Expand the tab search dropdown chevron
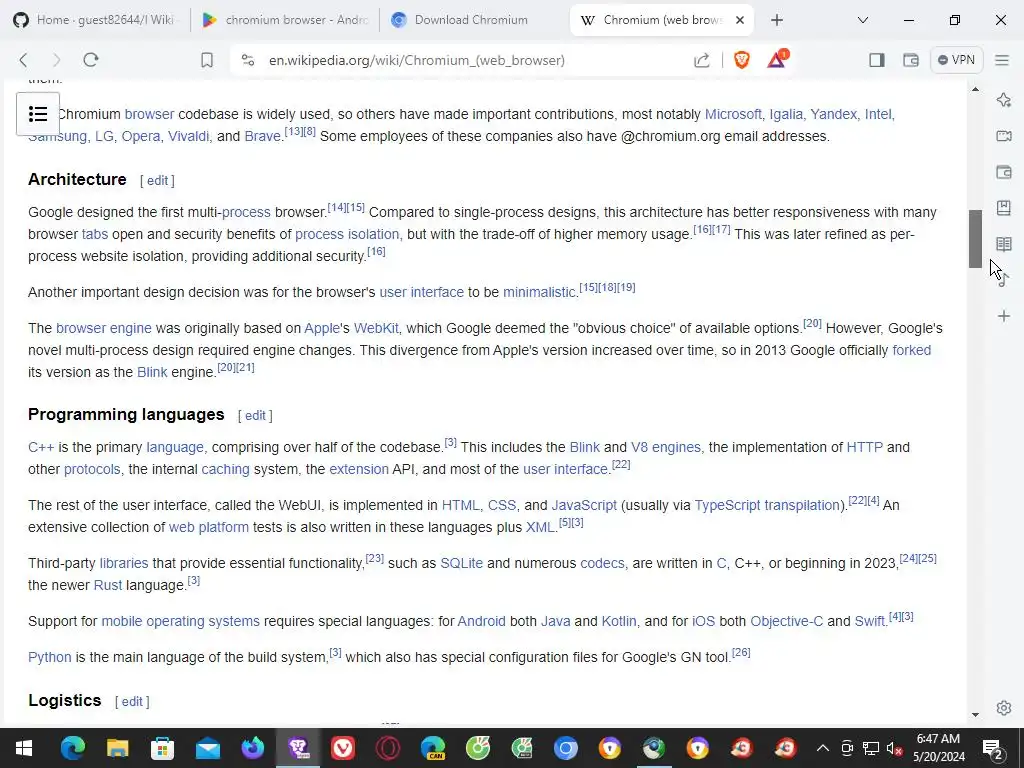The image size is (1024, 768). 863,20
